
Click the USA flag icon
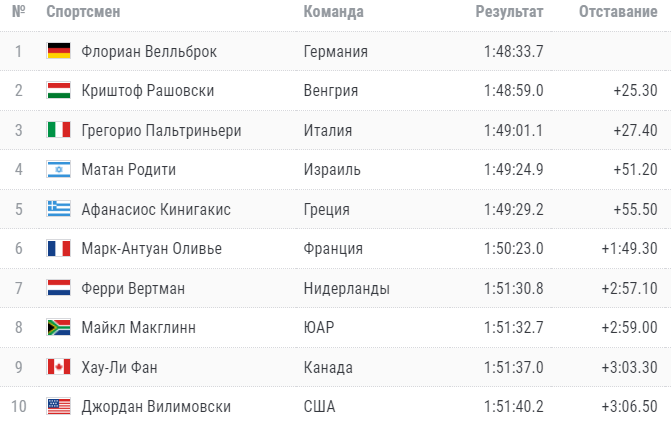tap(58, 407)
